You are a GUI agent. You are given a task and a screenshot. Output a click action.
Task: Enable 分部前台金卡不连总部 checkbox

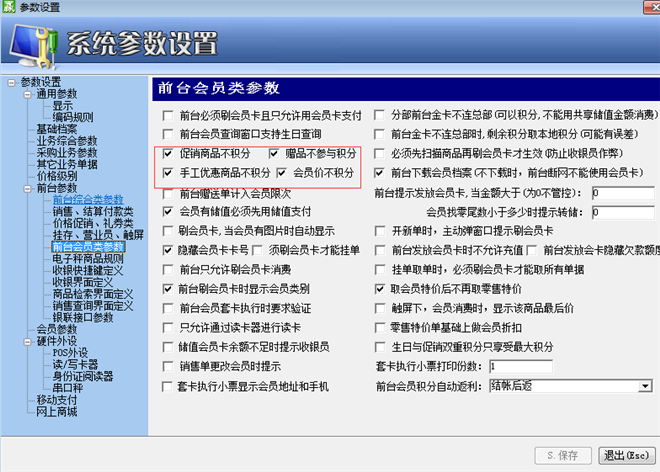click(379, 115)
